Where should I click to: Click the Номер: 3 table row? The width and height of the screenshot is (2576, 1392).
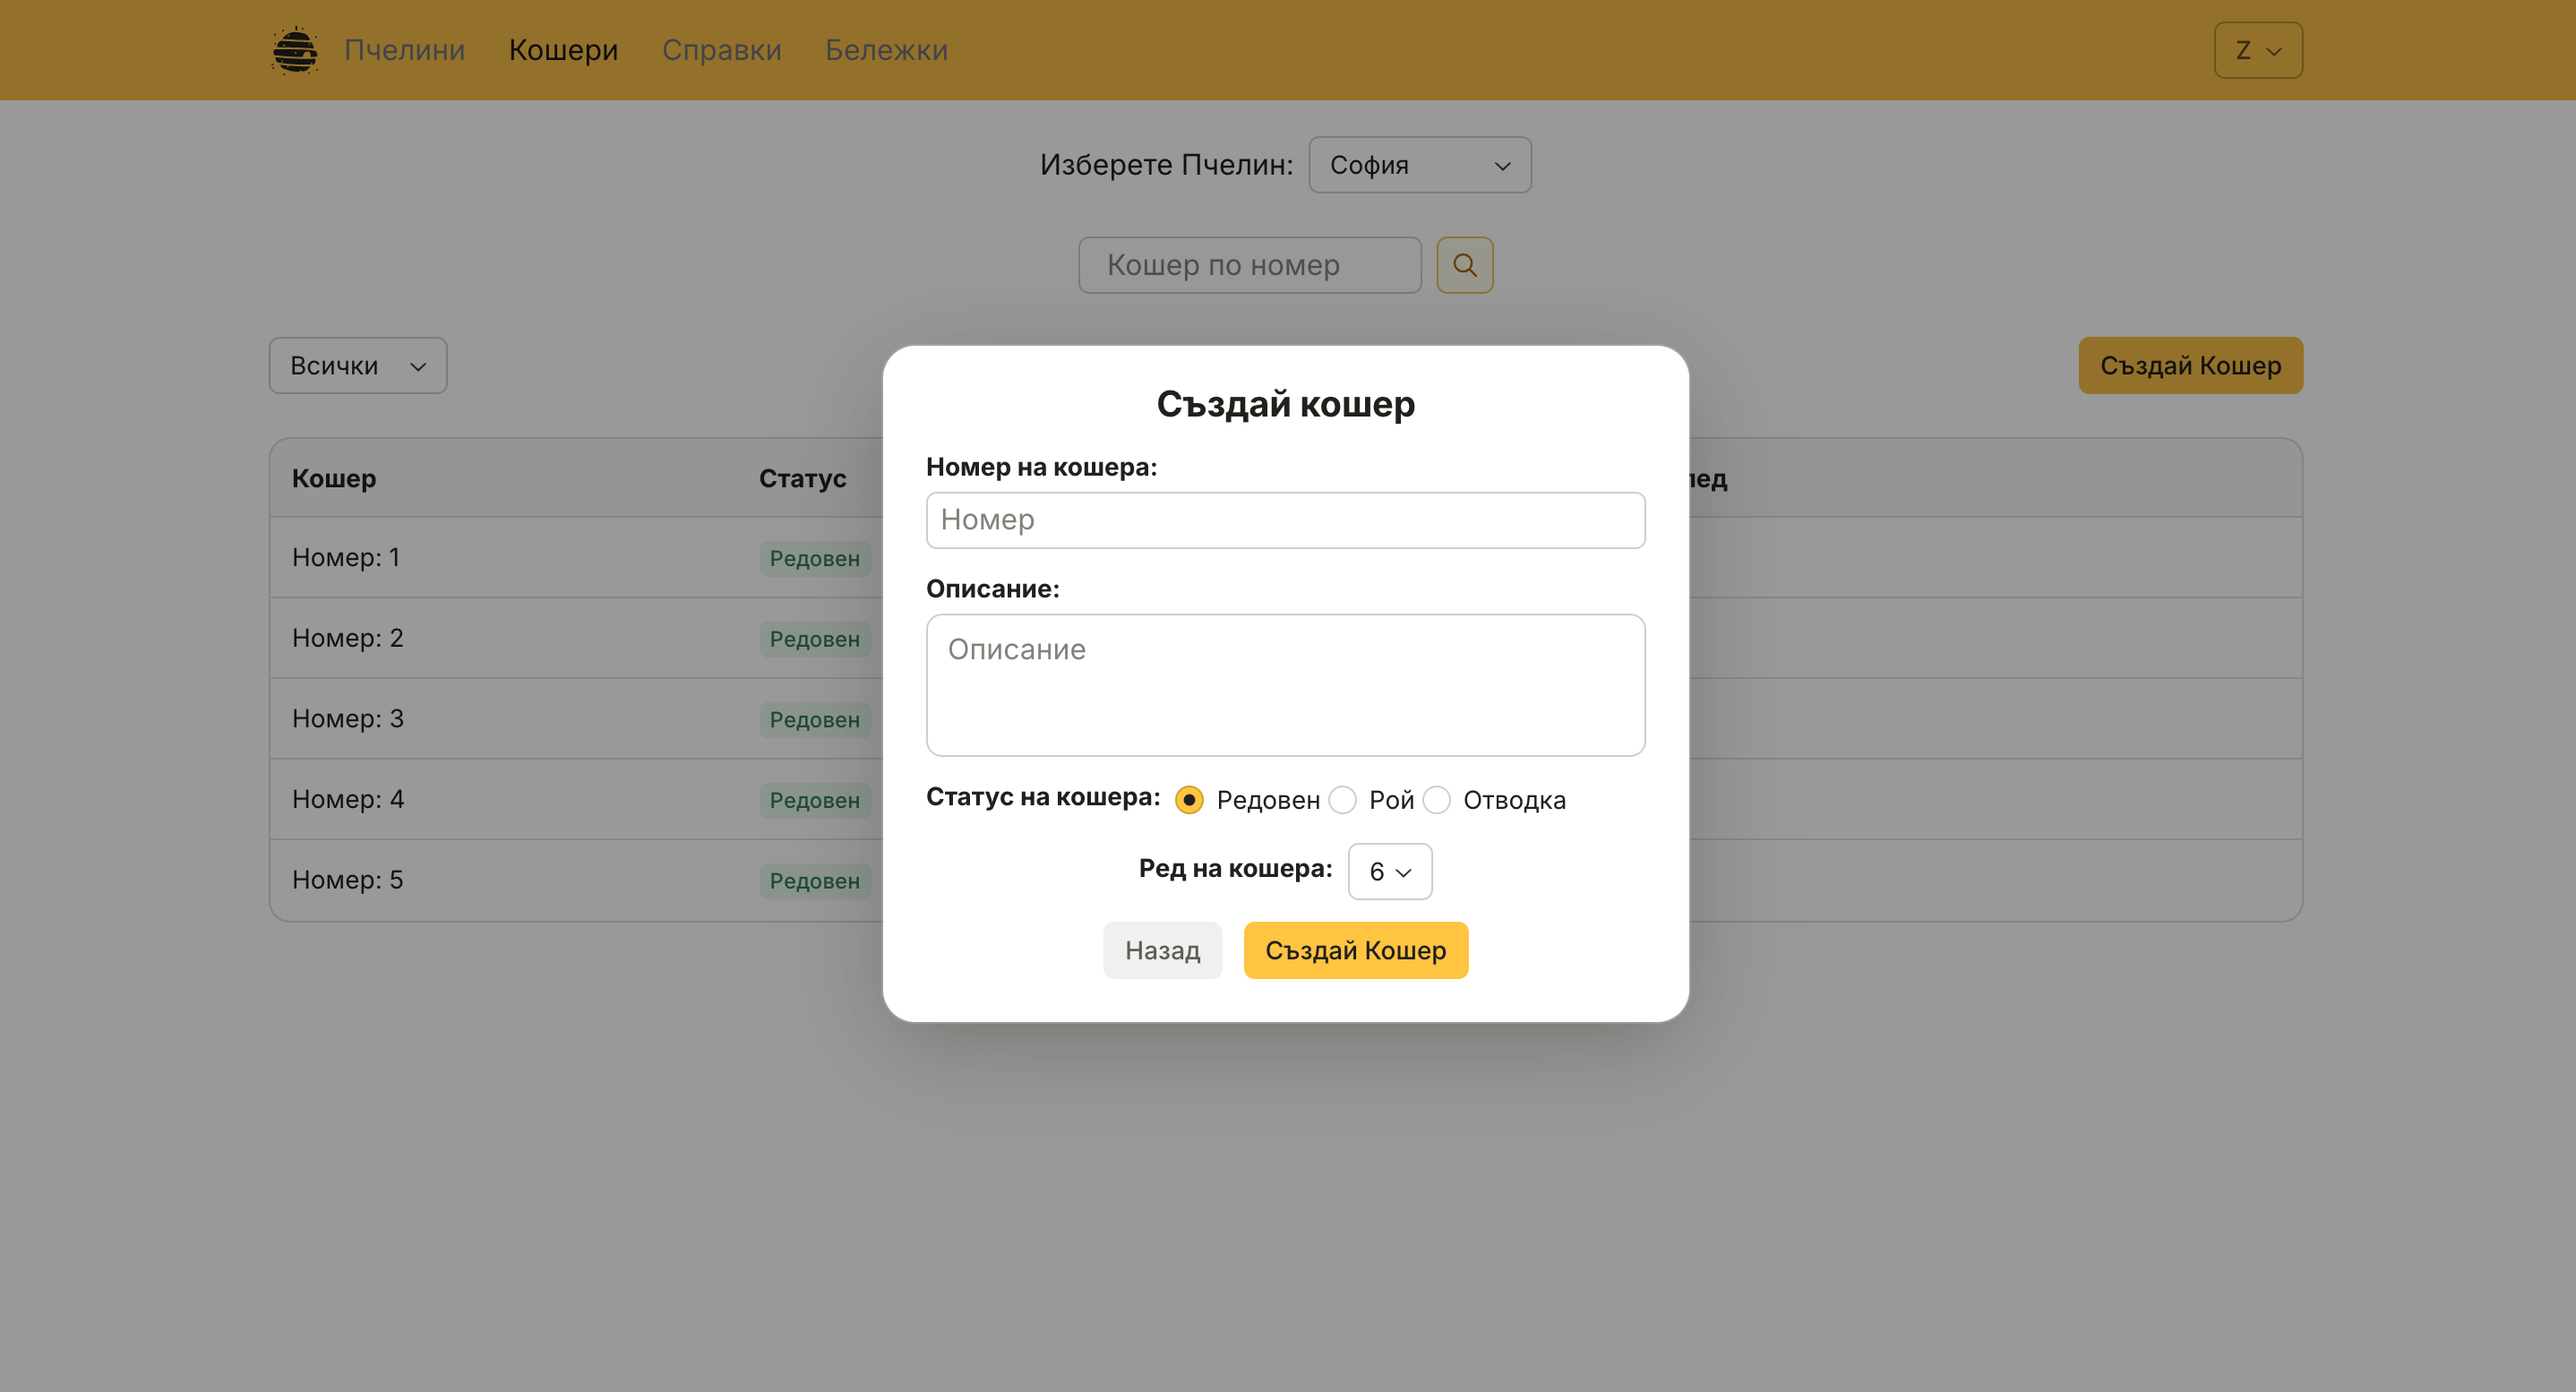[1286, 719]
